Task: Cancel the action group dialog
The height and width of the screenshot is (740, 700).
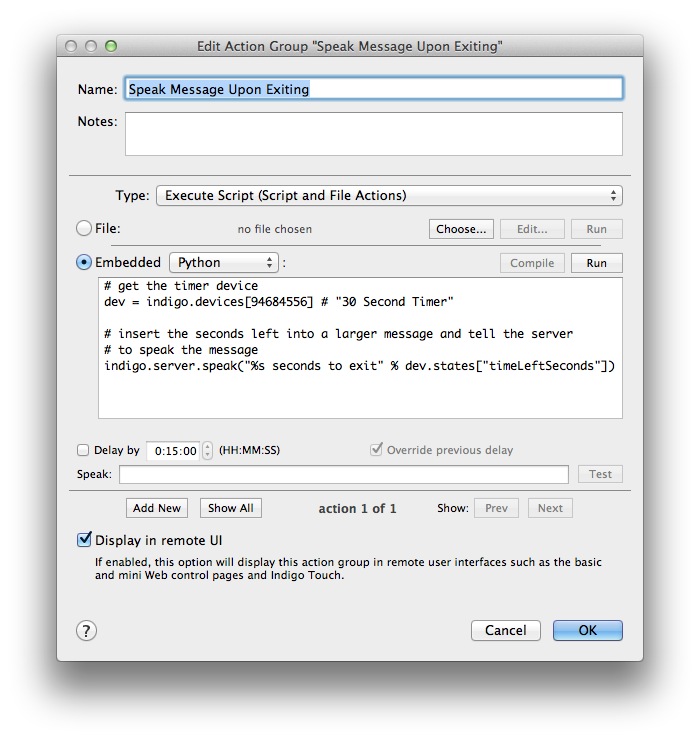Action: click(x=506, y=631)
